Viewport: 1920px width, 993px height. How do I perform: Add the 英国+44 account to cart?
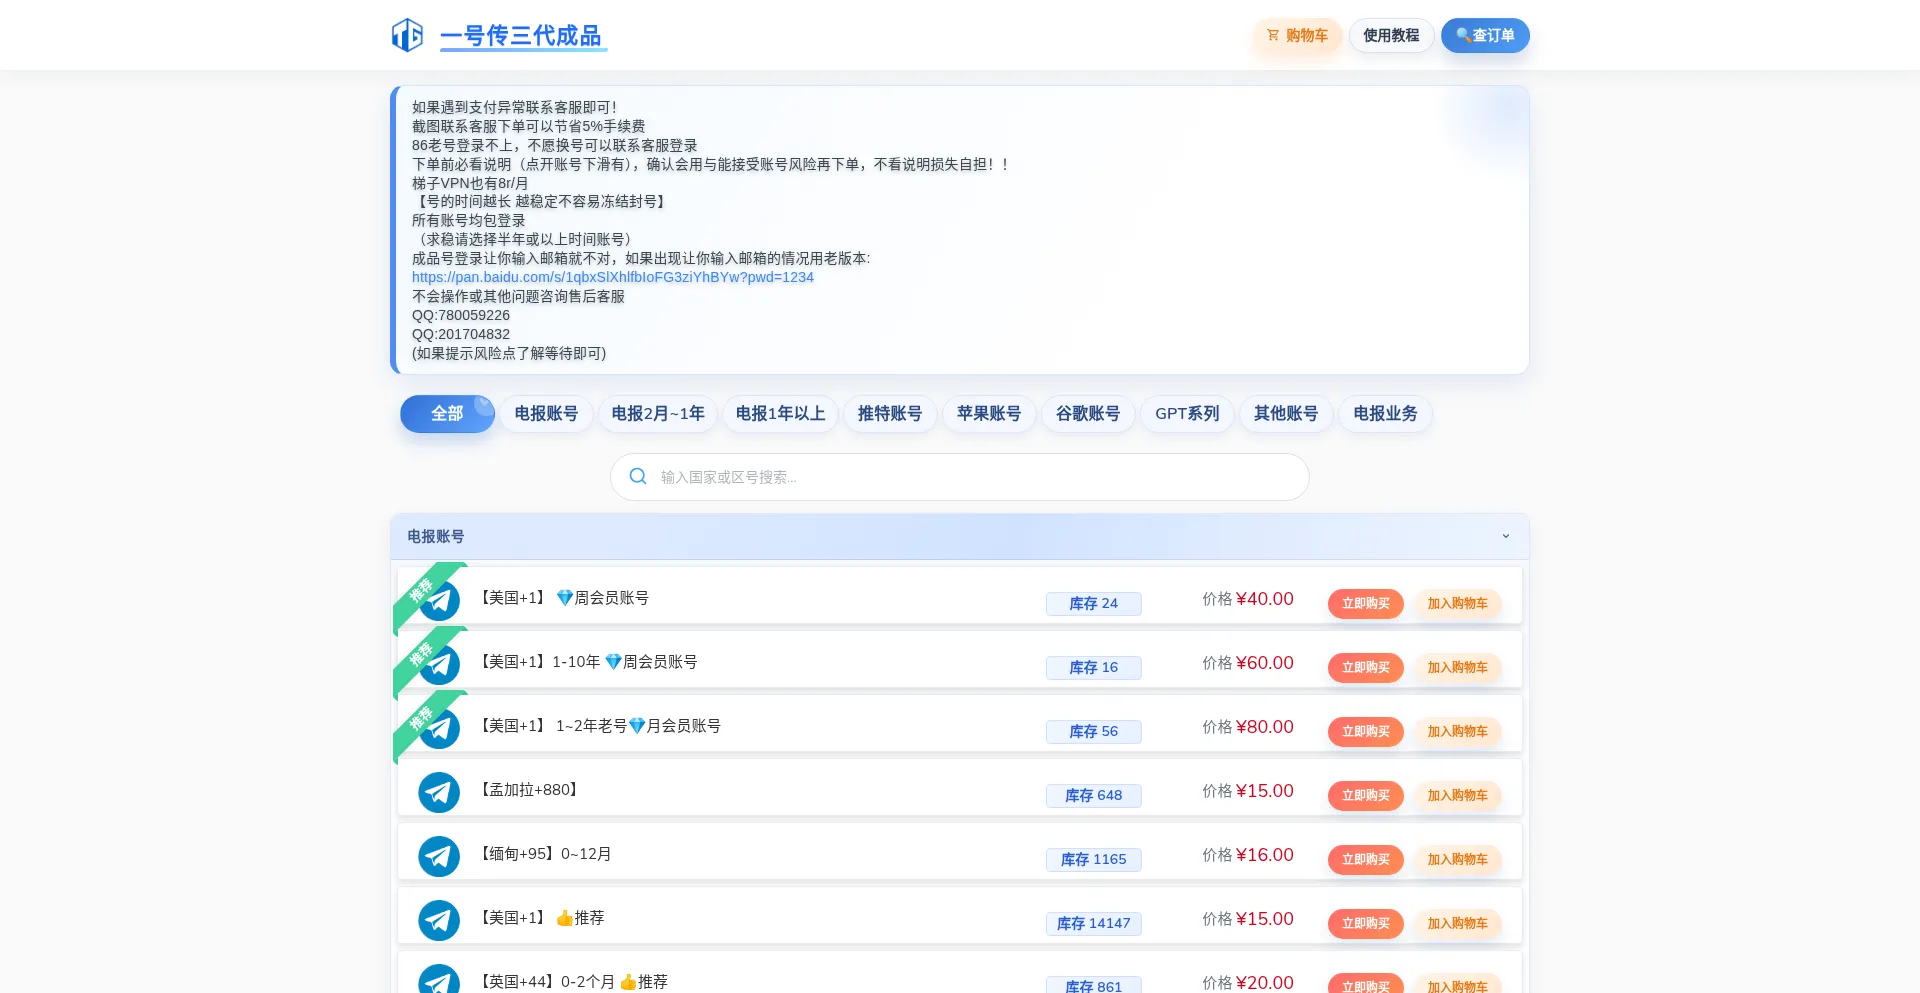click(1457, 984)
